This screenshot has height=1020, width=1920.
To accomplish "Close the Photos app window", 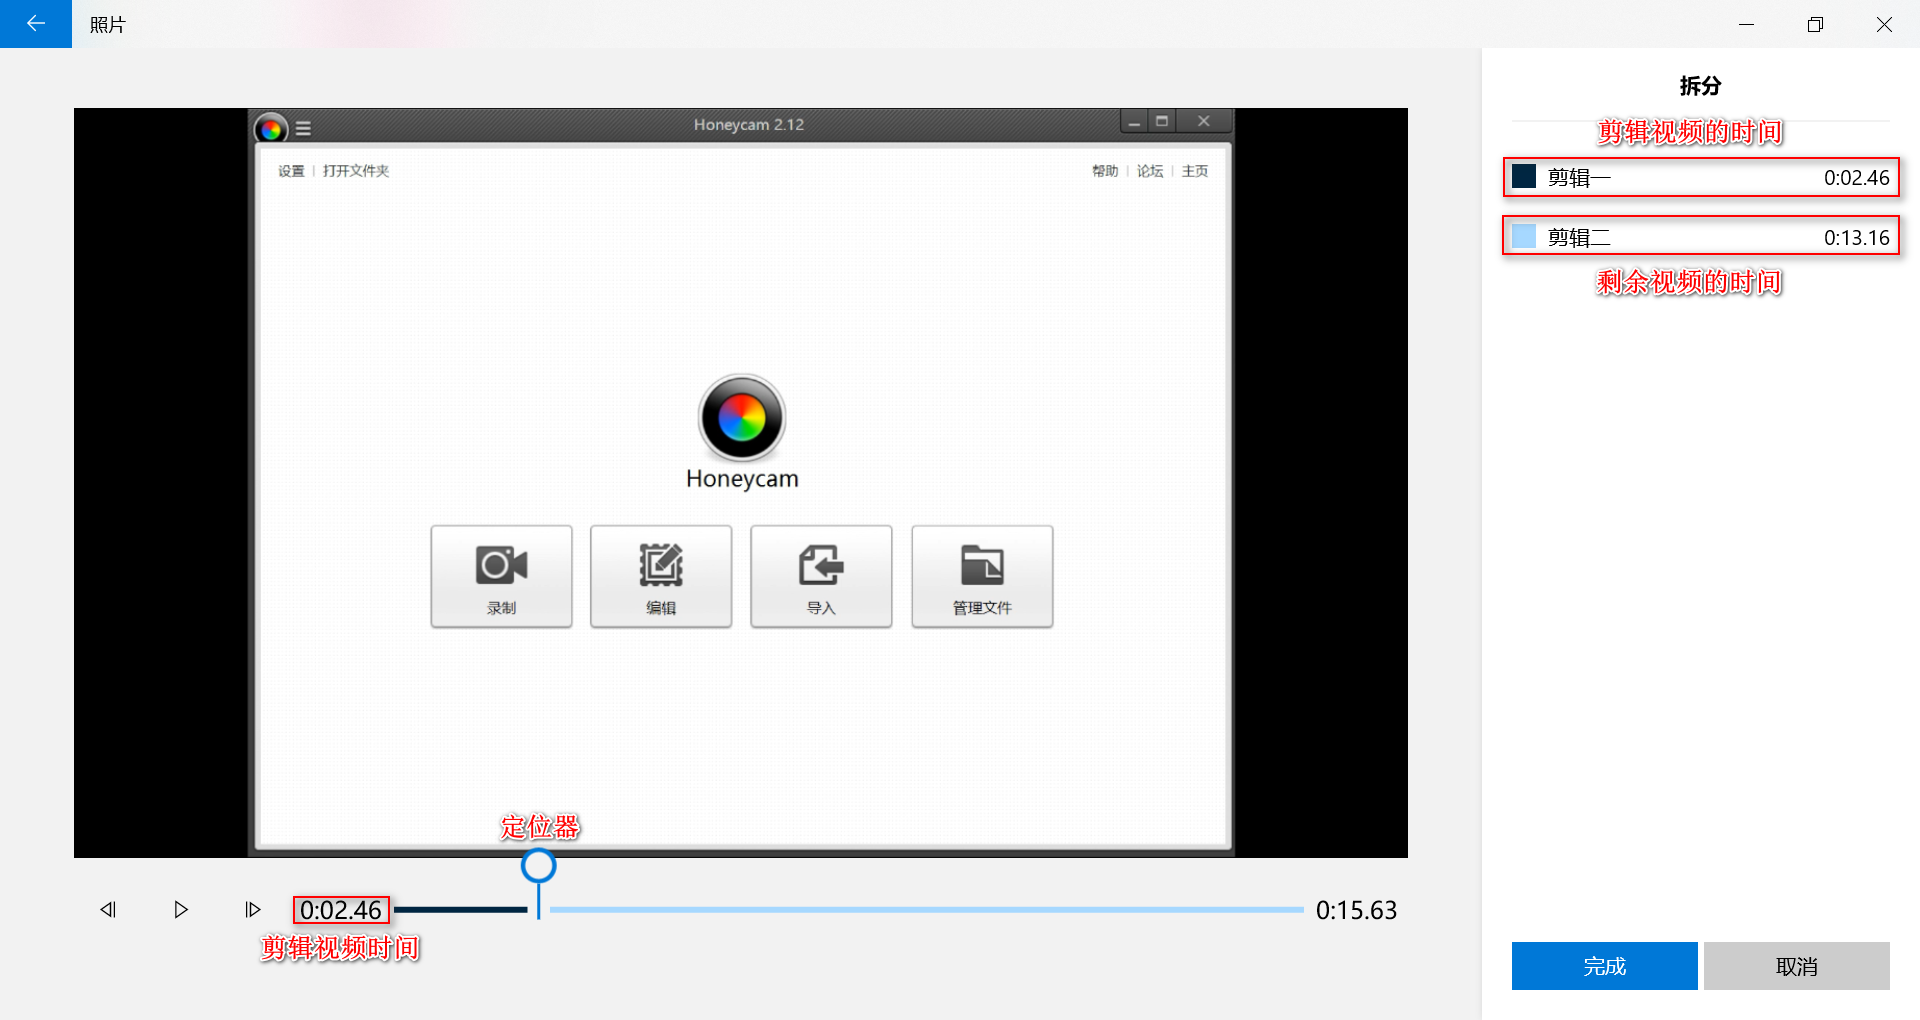I will (x=1884, y=24).
